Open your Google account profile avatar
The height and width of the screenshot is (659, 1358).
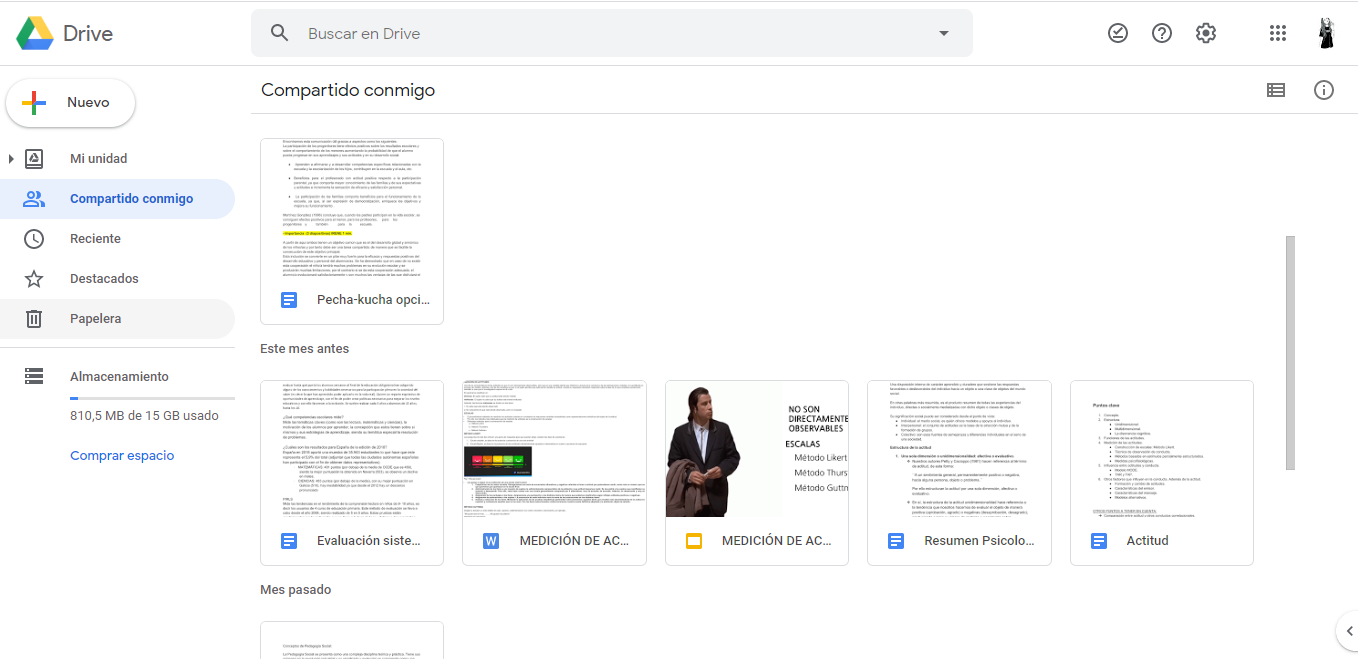(1325, 32)
